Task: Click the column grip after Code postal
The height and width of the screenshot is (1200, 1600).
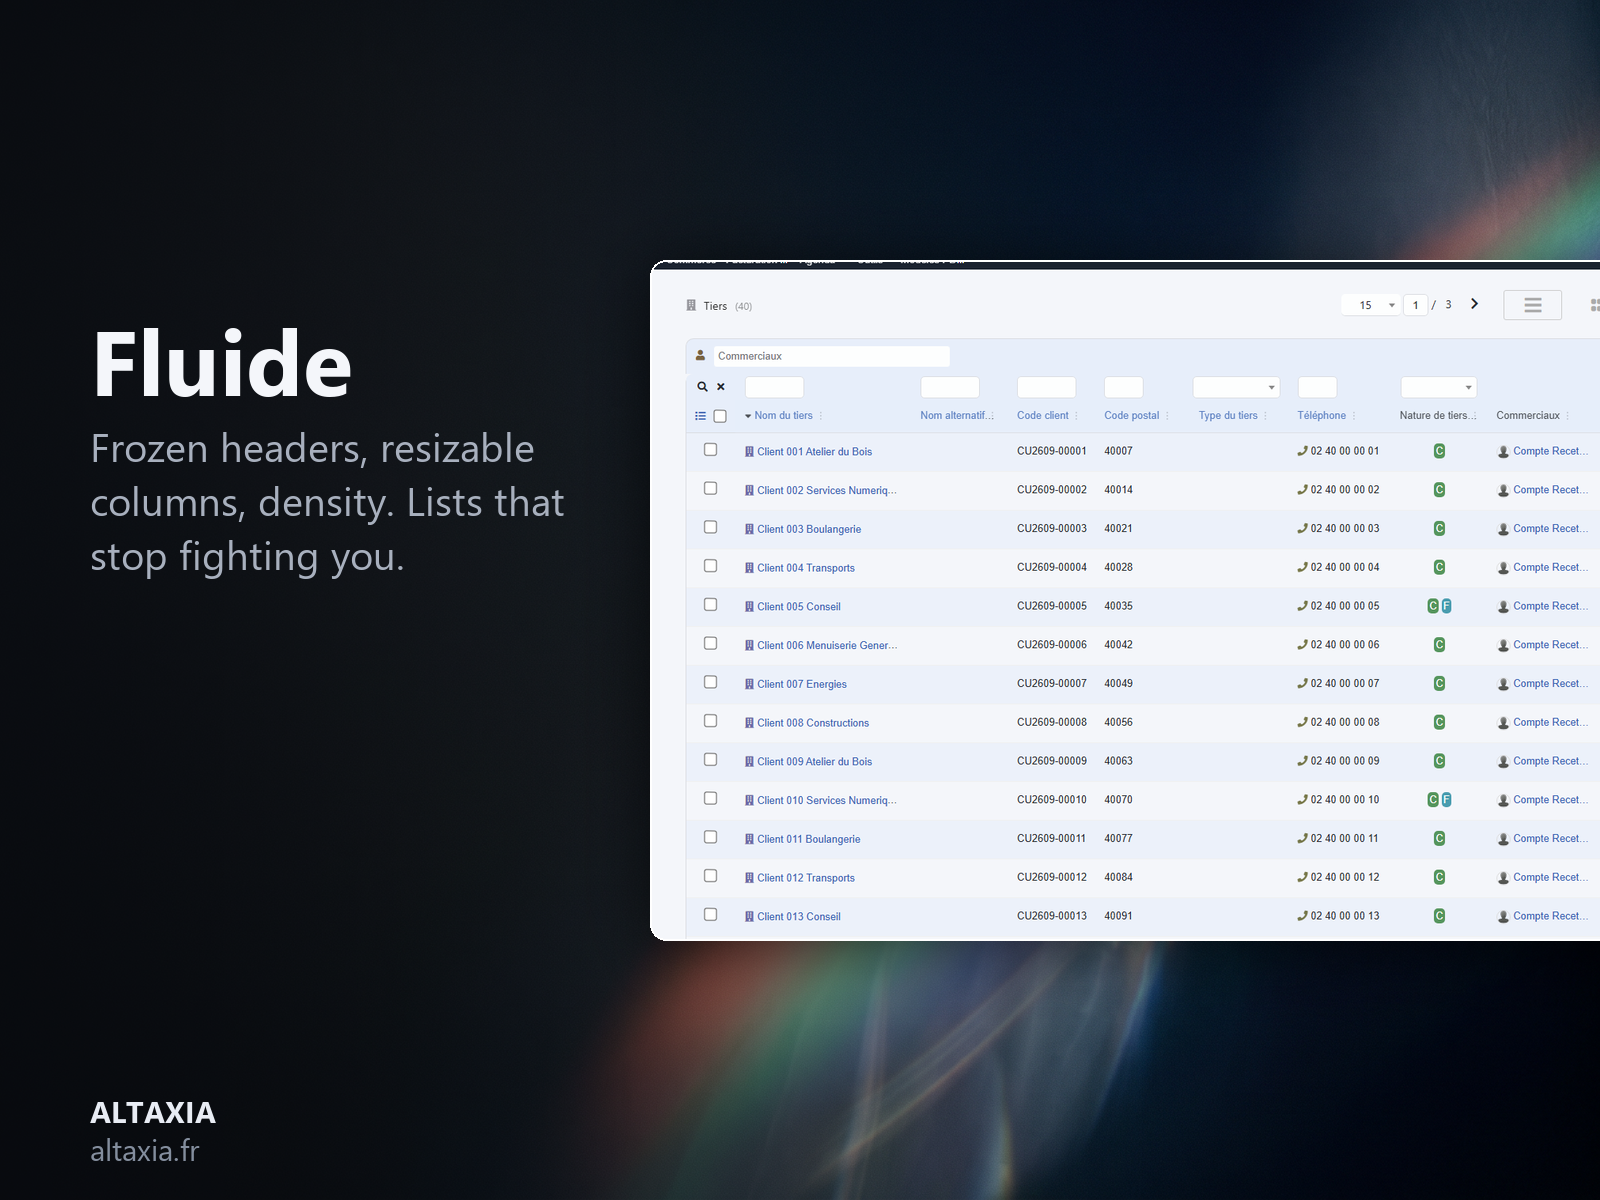Action: pyautogui.click(x=1167, y=416)
